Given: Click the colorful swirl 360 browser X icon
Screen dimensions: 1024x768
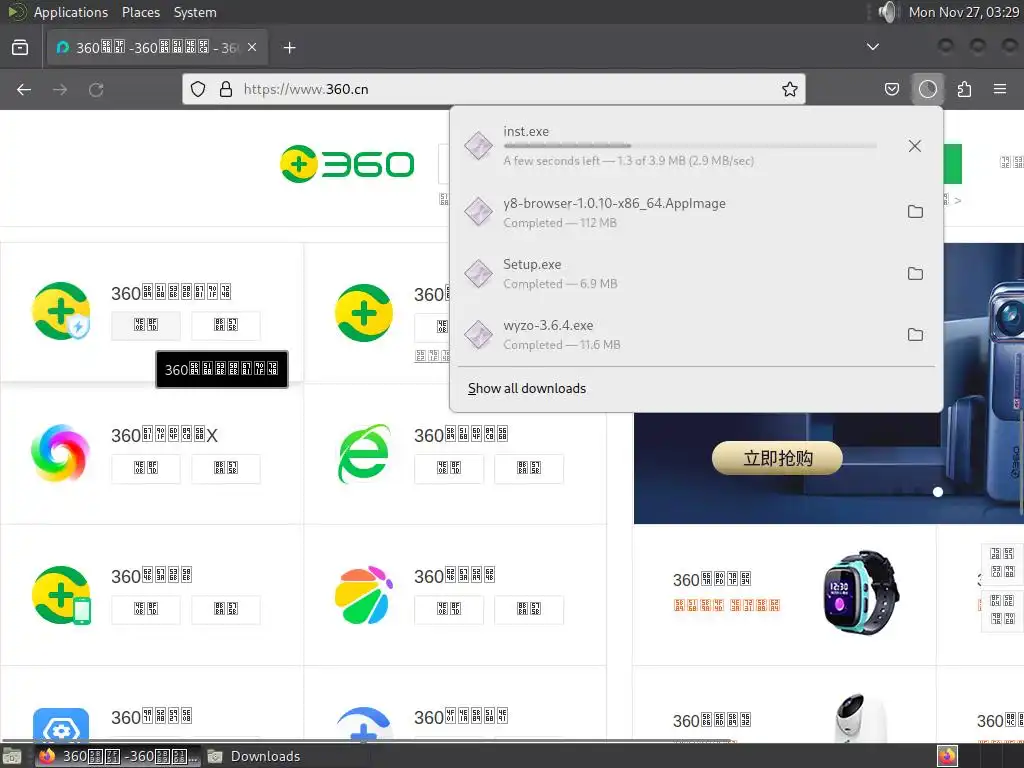Looking at the screenshot, I should tap(60, 453).
